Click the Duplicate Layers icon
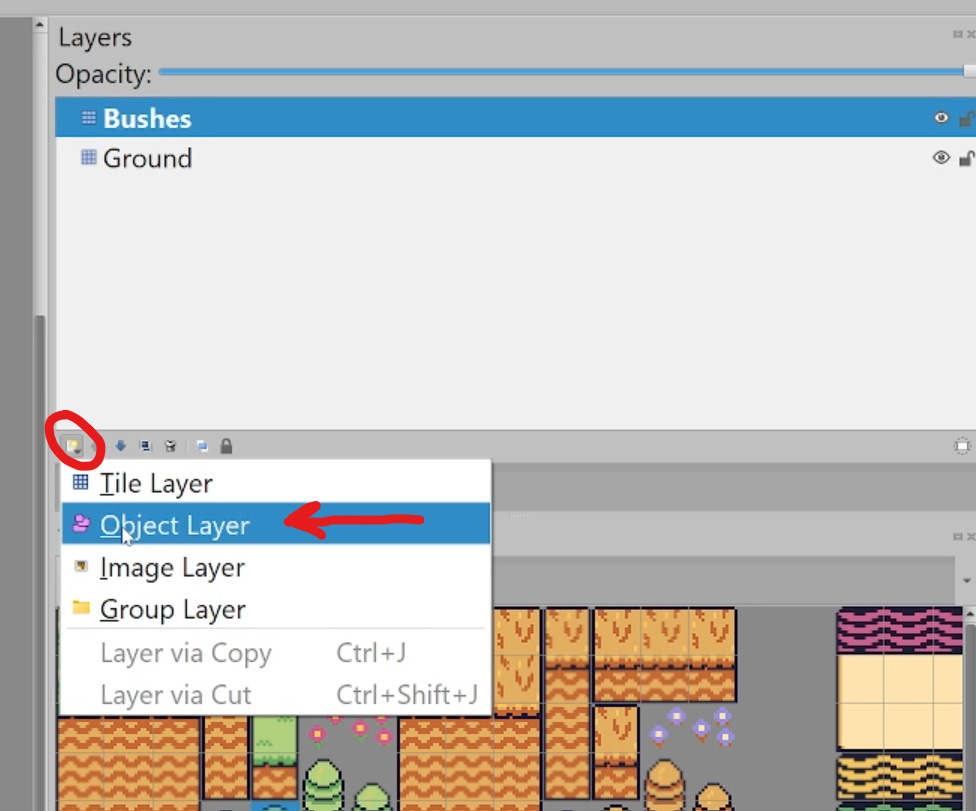Screen dimensions: 976x811 146,446
